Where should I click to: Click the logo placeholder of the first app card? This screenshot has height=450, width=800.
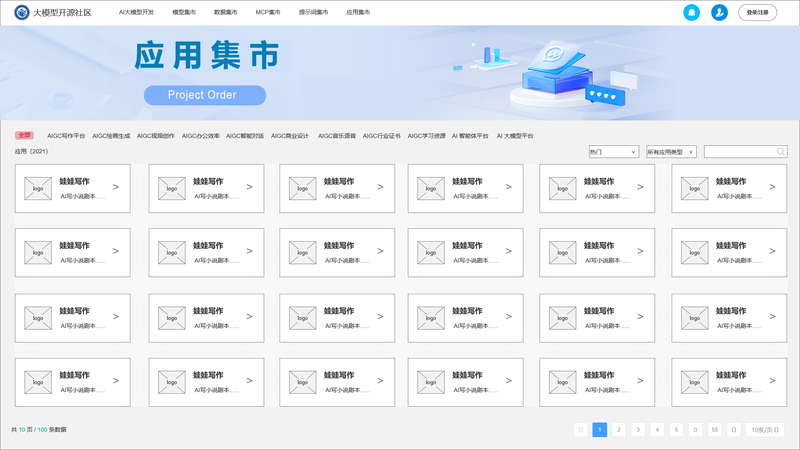[38, 188]
